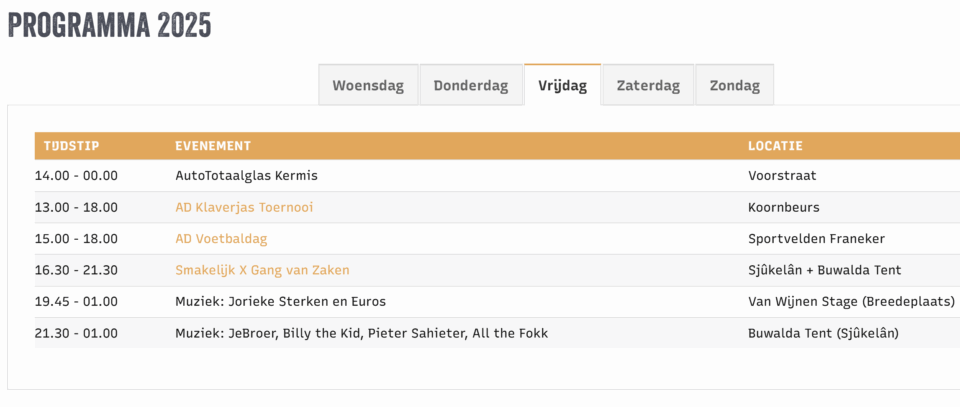
Task: Follow the AD Voetbaldag link
Action: (221, 239)
